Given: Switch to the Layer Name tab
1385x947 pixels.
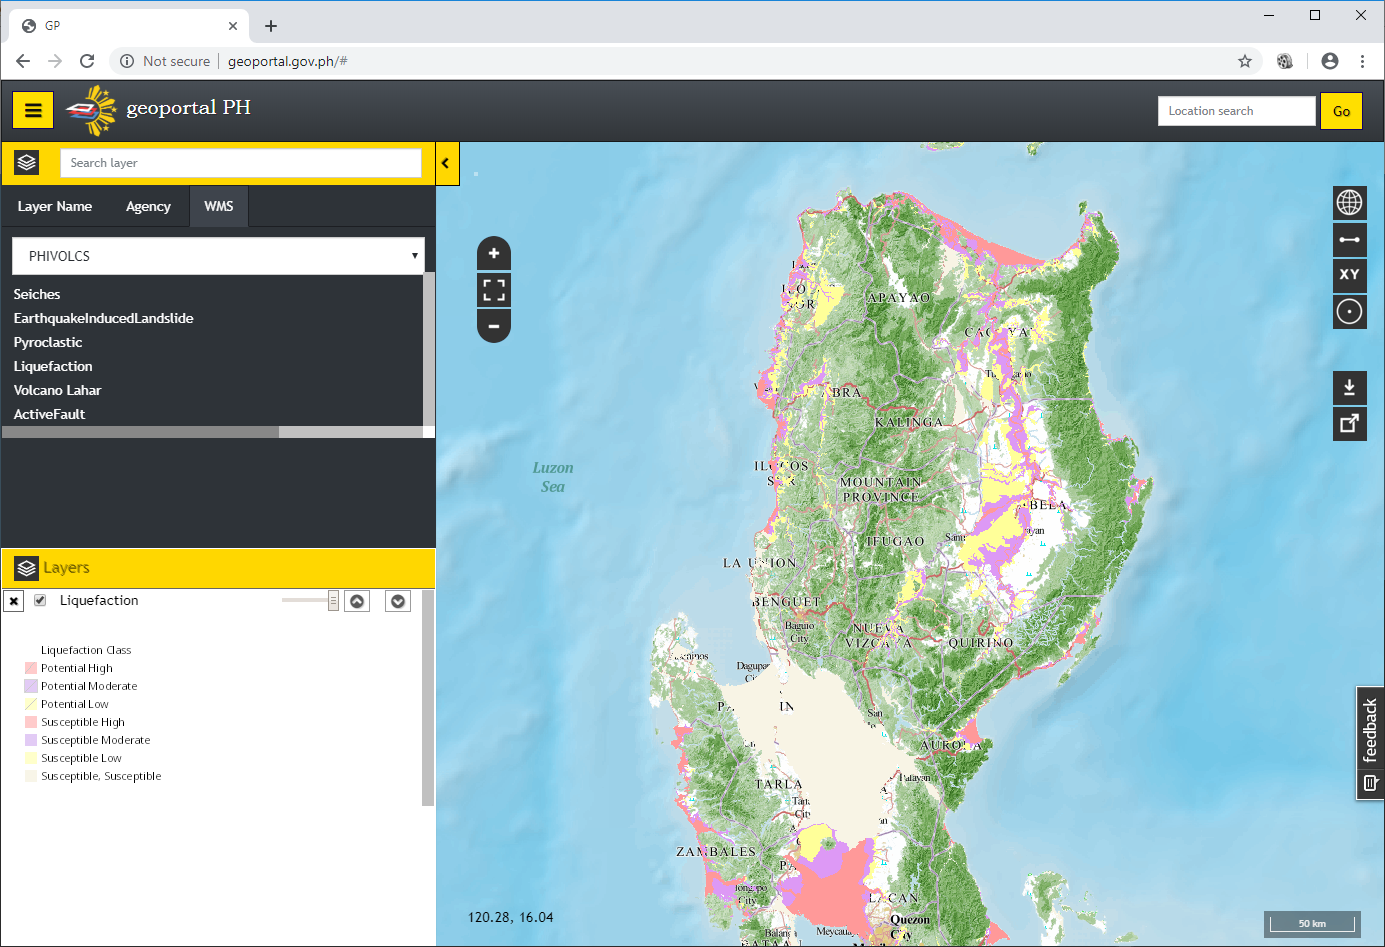Looking at the screenshot, I should click(x=55, y=207).
